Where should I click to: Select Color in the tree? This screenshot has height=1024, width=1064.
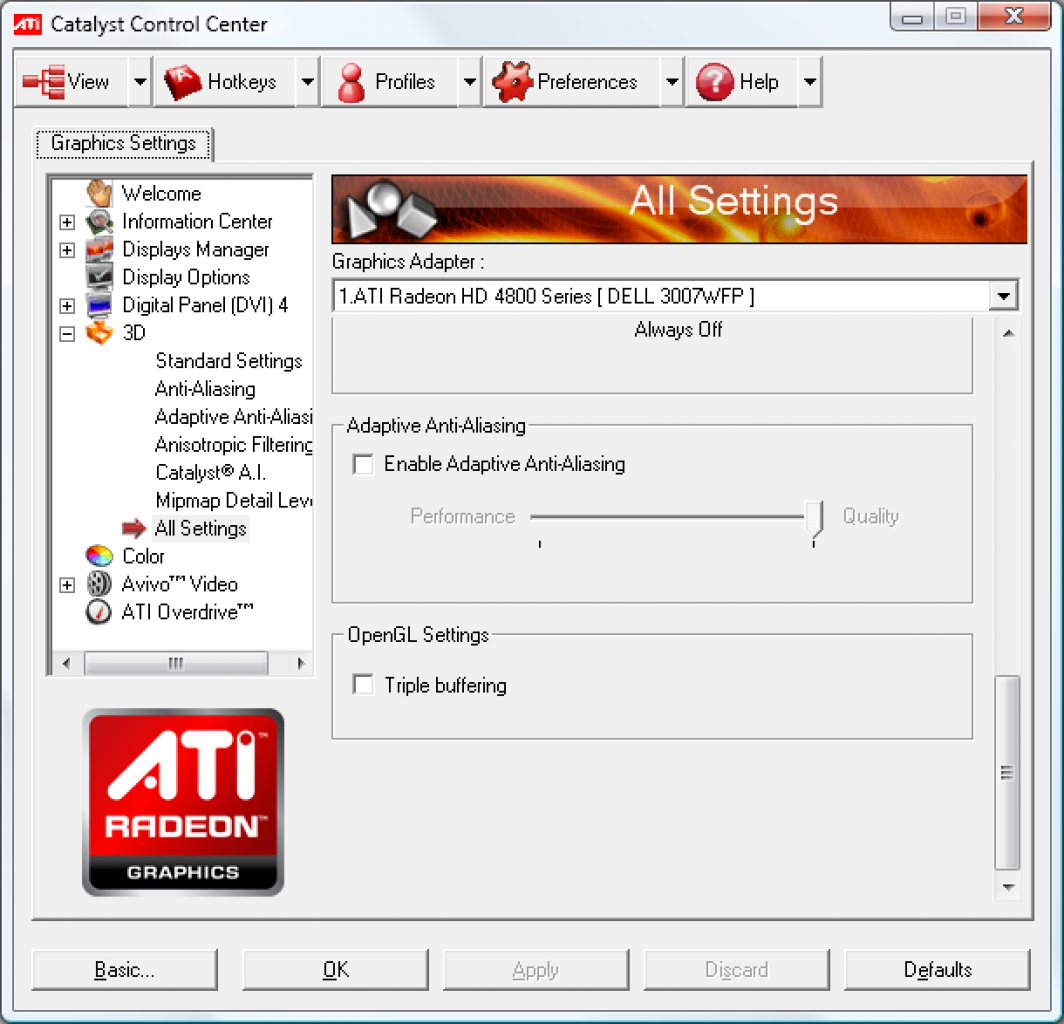click(143, 556)
